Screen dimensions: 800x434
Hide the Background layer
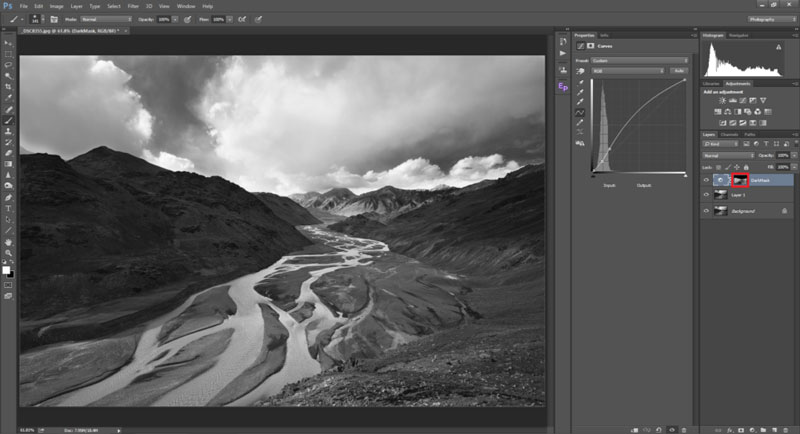point(706,211)
